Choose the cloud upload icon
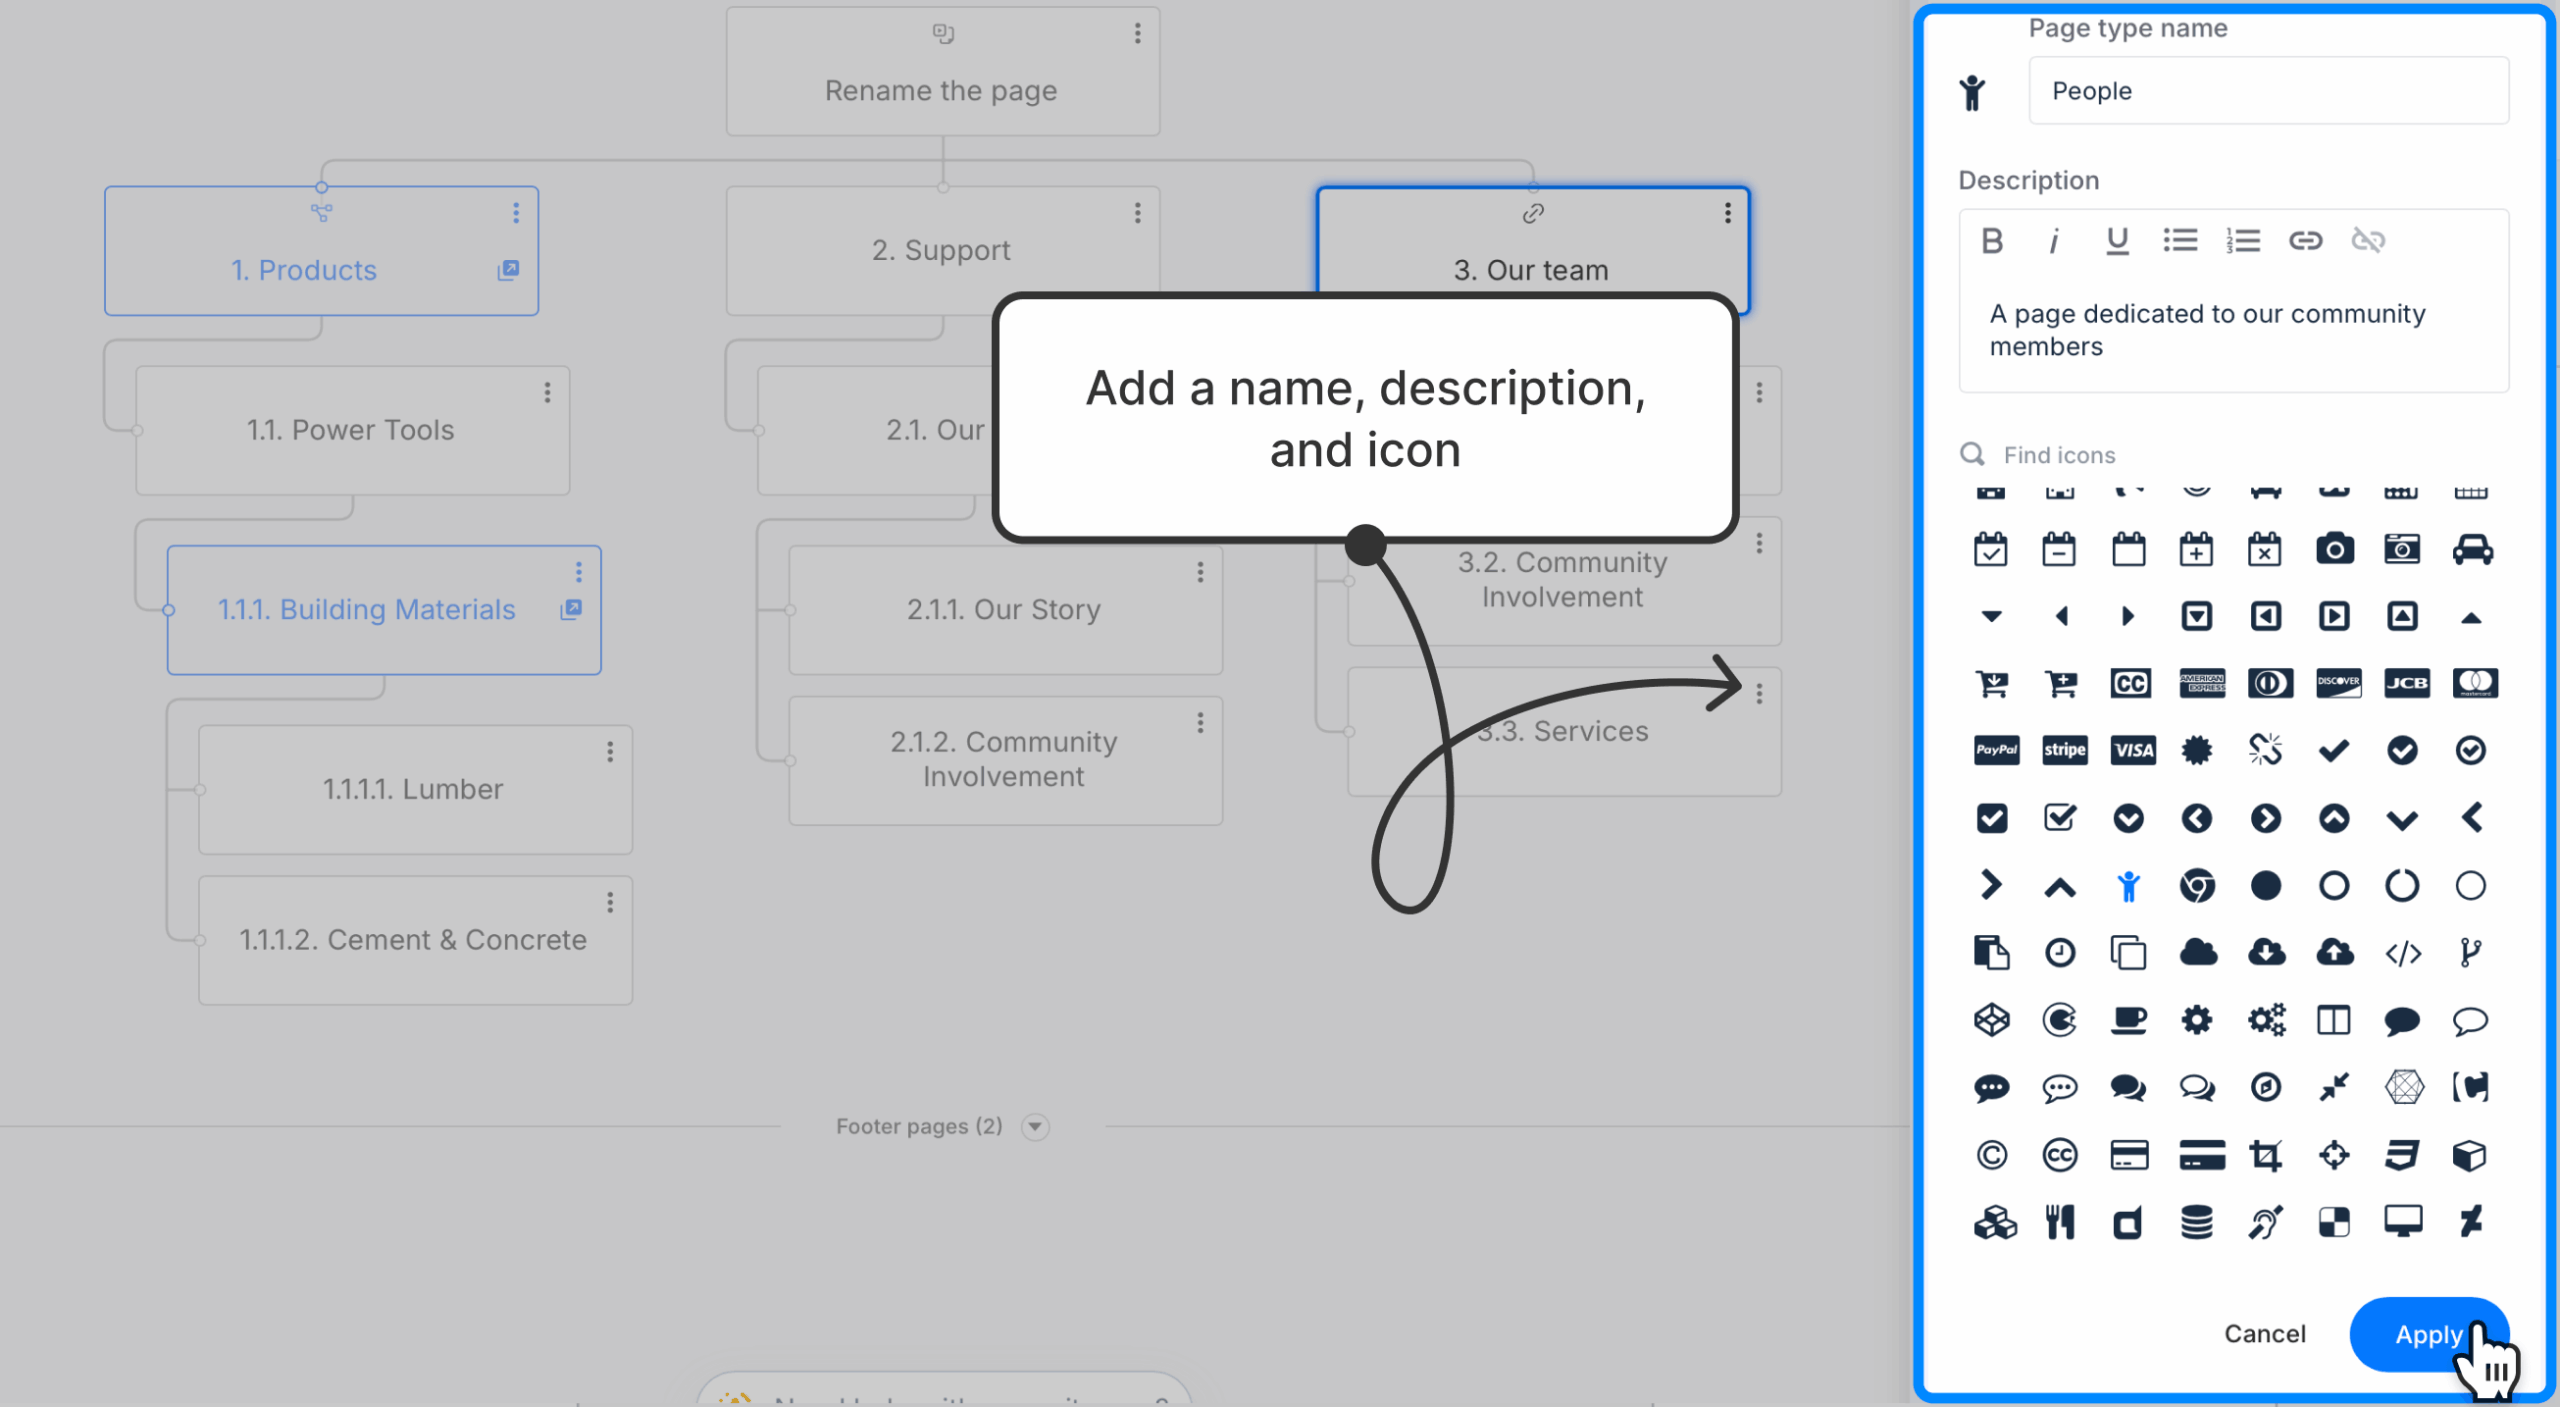 2334,952
